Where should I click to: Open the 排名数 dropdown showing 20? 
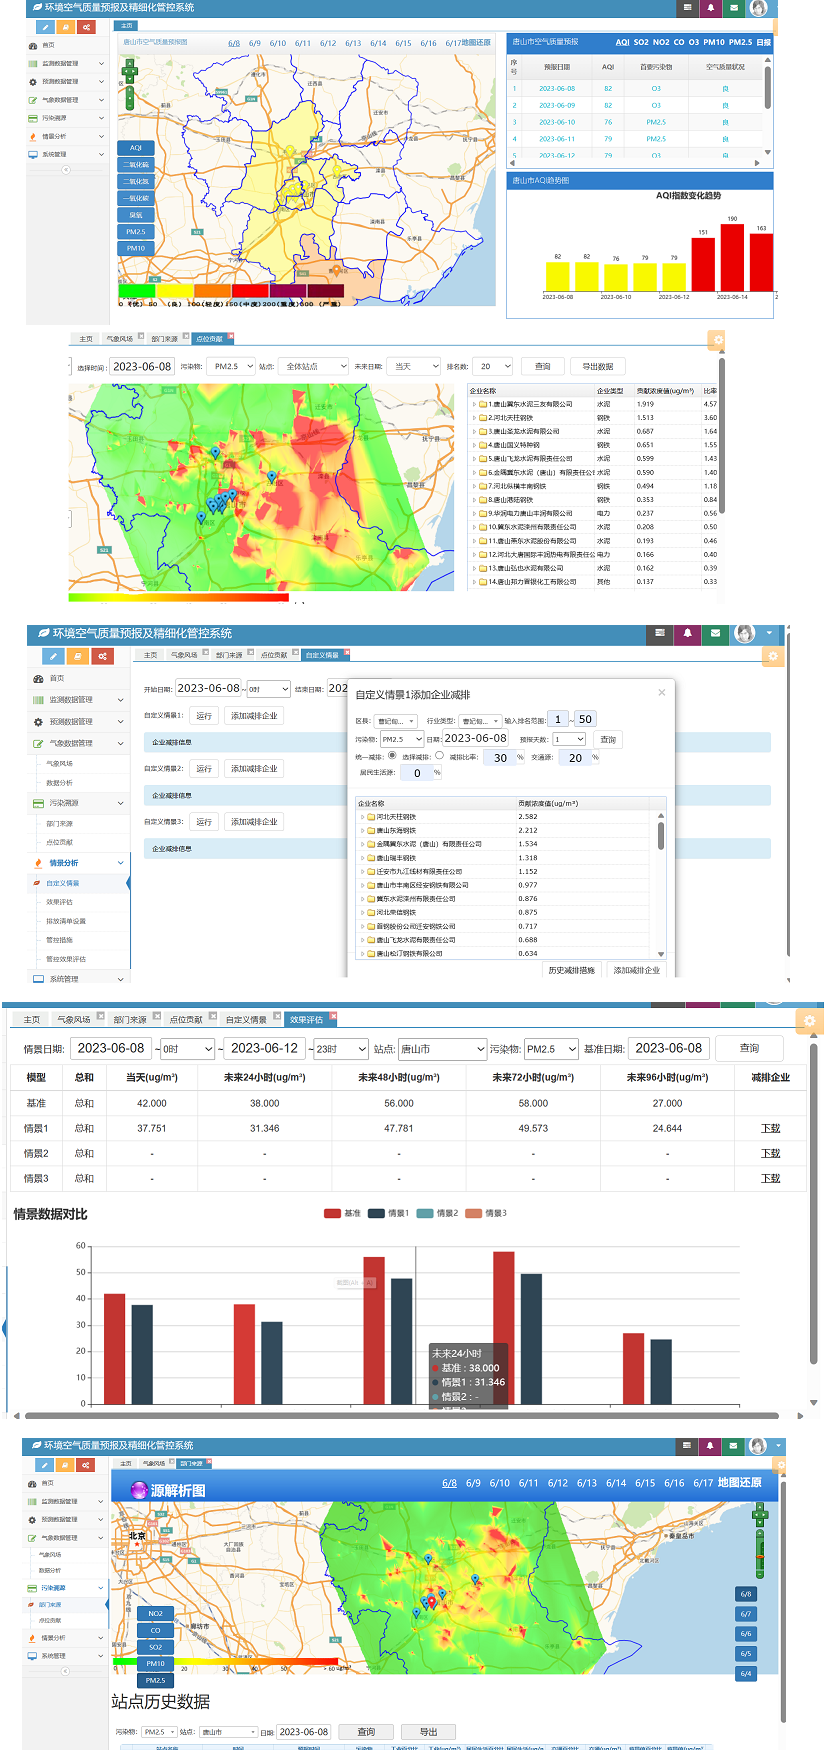(492, 367)
